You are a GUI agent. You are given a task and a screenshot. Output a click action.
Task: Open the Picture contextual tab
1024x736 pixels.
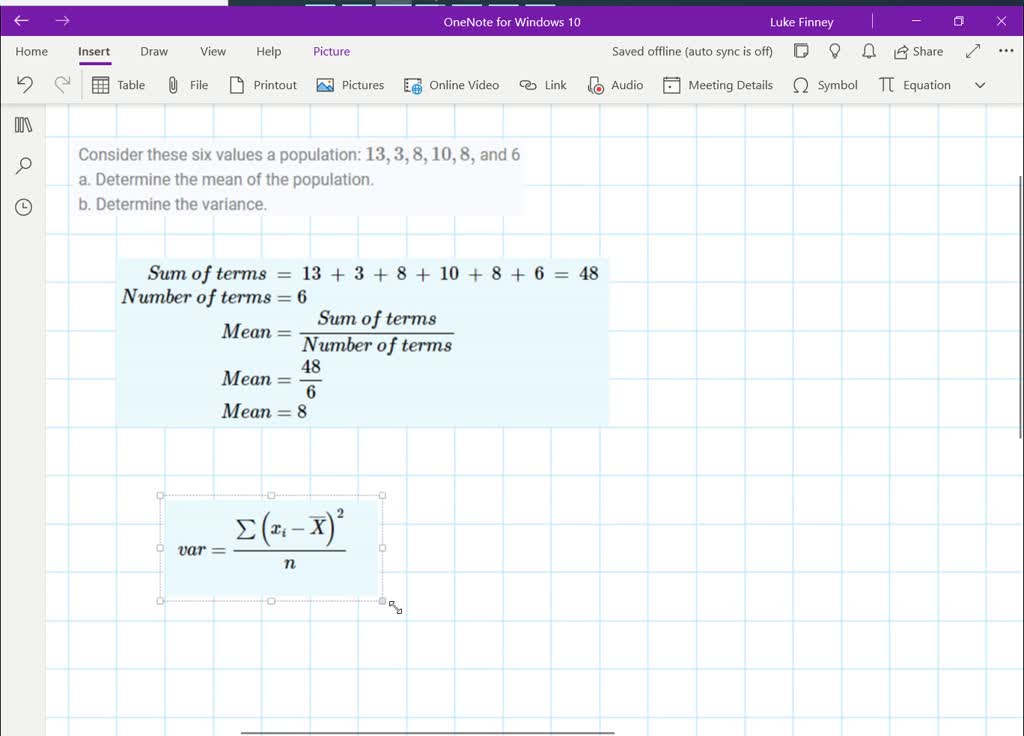click(x=331, y=51)
